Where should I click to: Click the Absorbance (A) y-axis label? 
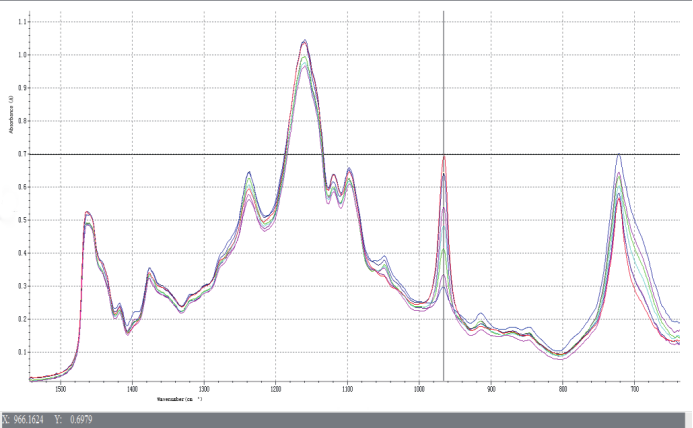pyautogui.click(x=11, y=115)
